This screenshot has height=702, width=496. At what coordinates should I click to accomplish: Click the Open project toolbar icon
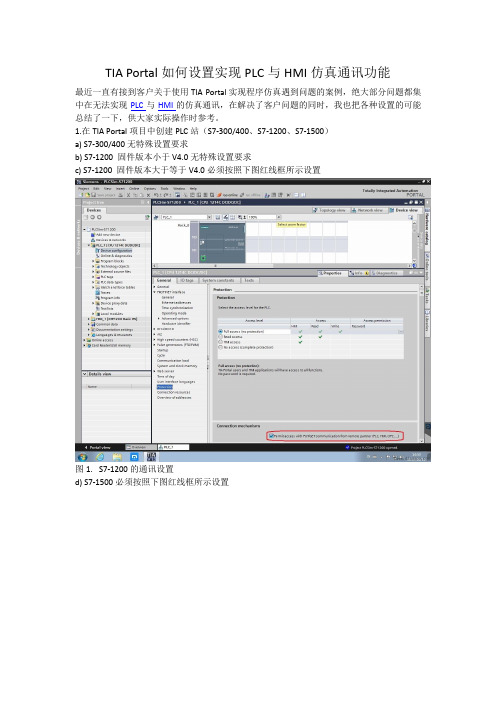click(87, 195)
